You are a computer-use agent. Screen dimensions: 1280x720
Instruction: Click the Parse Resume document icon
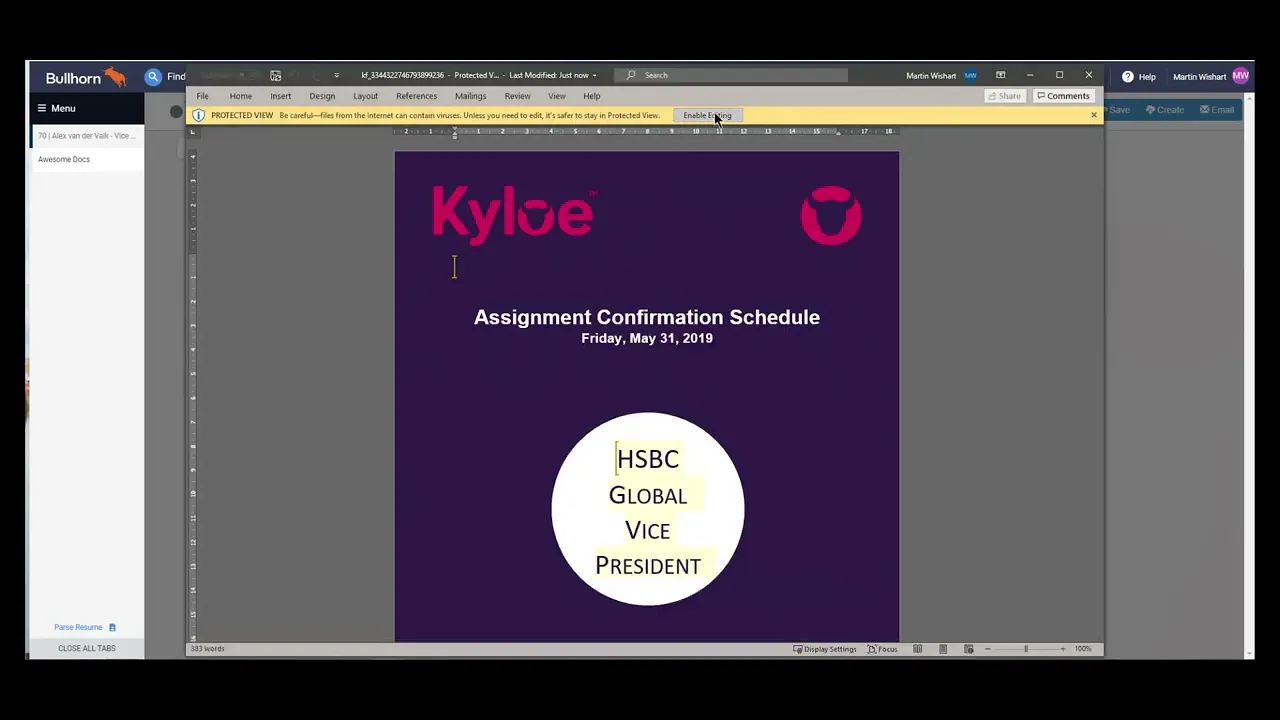(x=112, y=627)
